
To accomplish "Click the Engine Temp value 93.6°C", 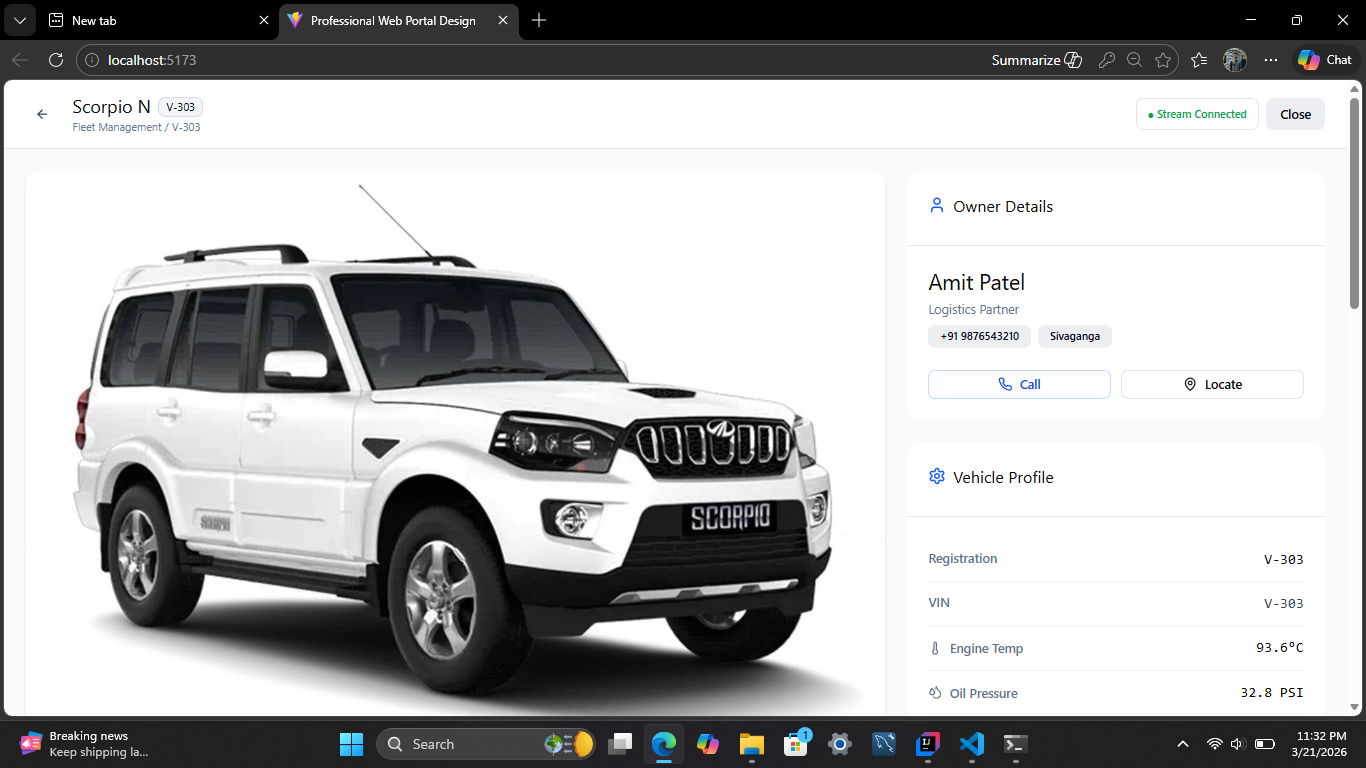I will (x=1280, y=648).
